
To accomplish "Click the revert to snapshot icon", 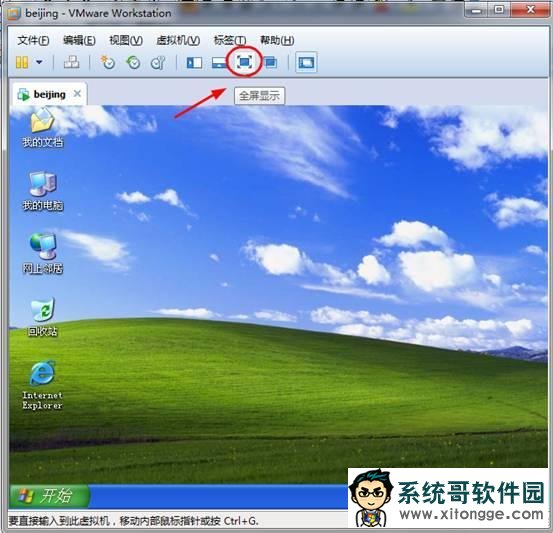I will [133, 62].
